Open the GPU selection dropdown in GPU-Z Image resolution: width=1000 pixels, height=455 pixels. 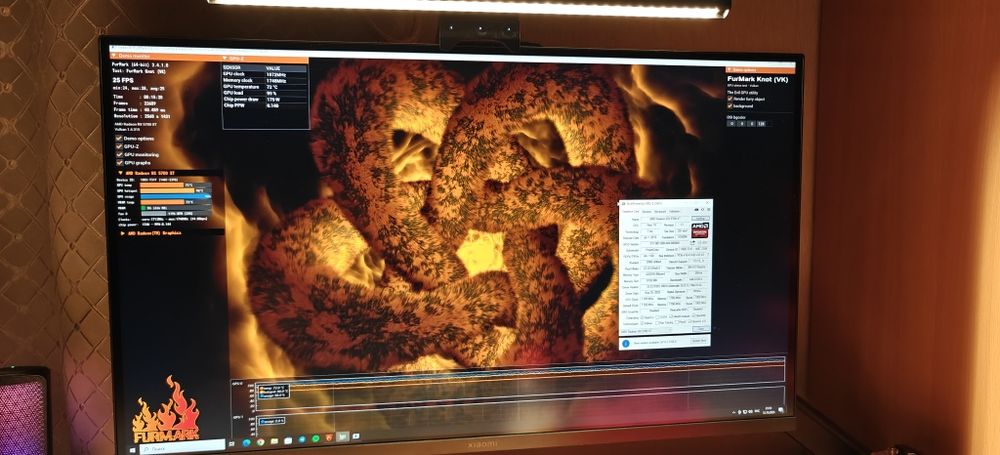click(x=646, y=331)
